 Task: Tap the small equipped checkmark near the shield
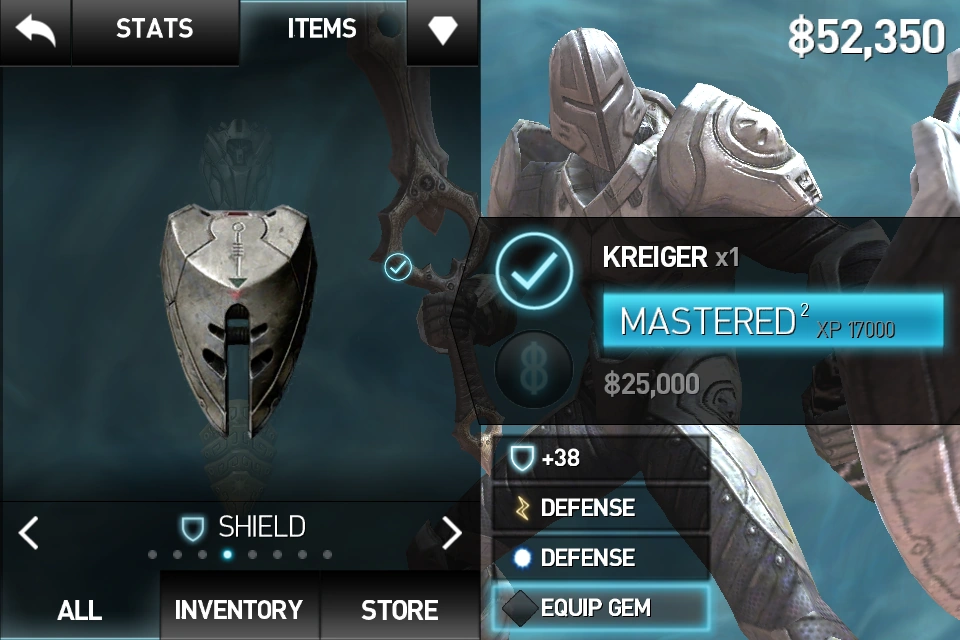point(398,267)
